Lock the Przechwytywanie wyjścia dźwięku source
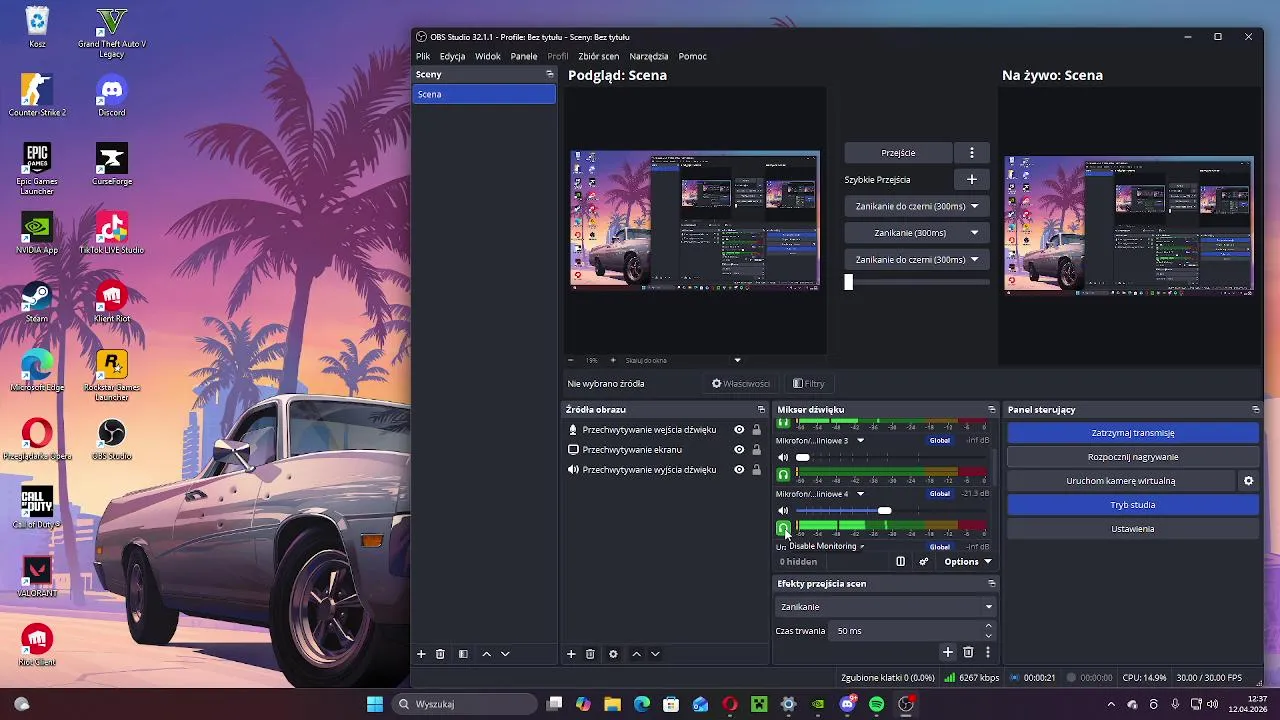Image resolution: width=1280 pixels, height=720 pixels. point(756,470)
